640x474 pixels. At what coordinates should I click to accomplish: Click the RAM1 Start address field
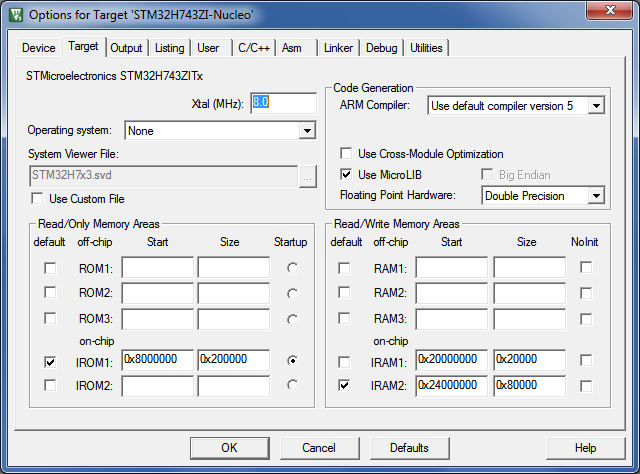tap(452, 268)
